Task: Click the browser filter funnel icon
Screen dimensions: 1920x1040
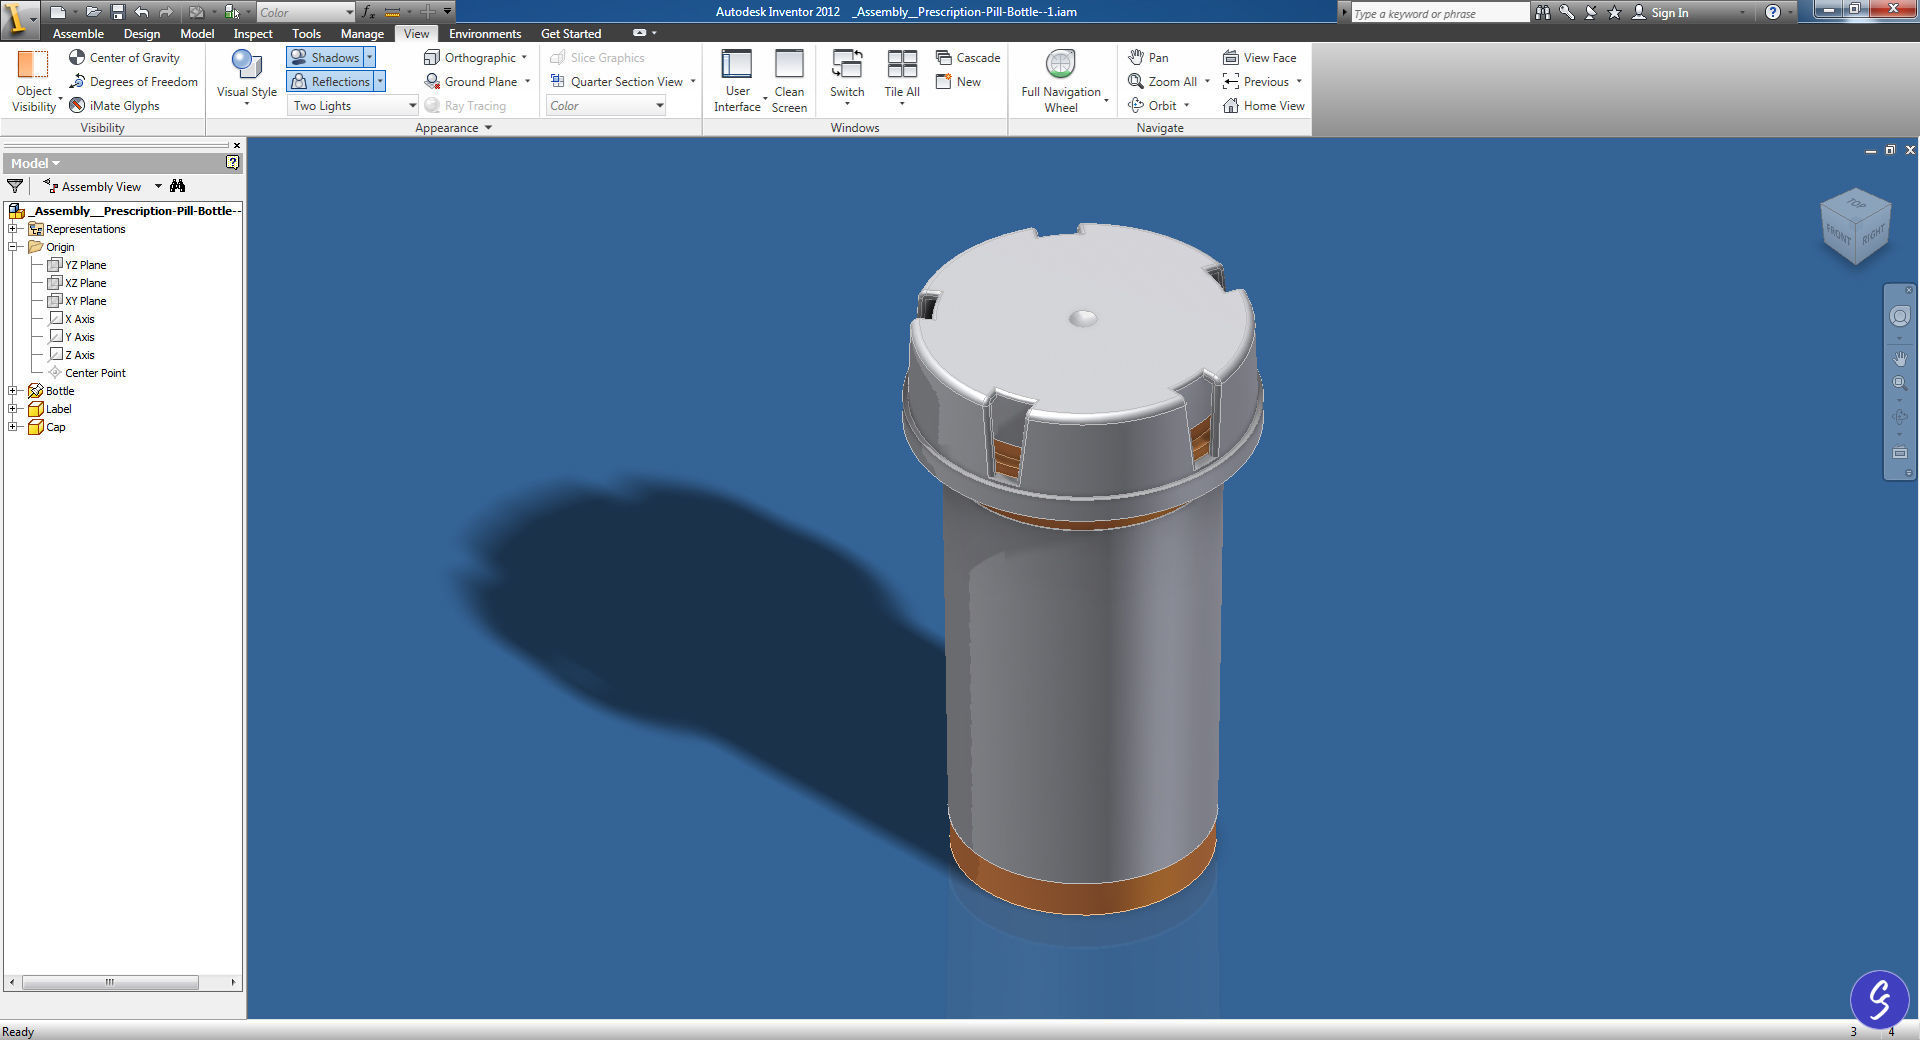Action: [15, 186]
